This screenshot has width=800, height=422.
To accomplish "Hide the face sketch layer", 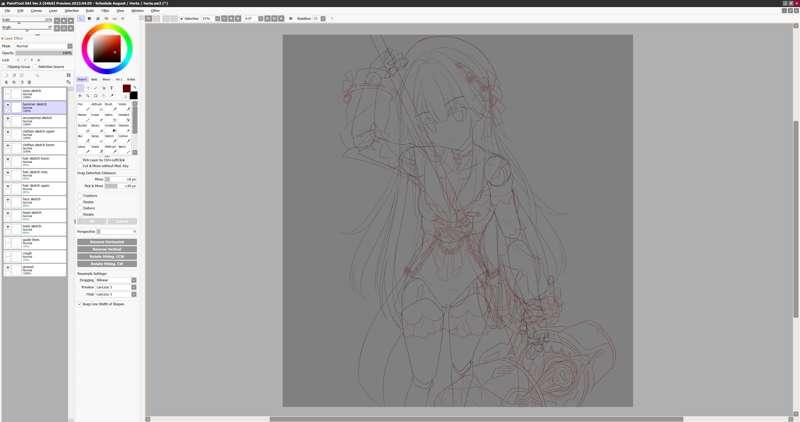I will [x=8, y=200].
